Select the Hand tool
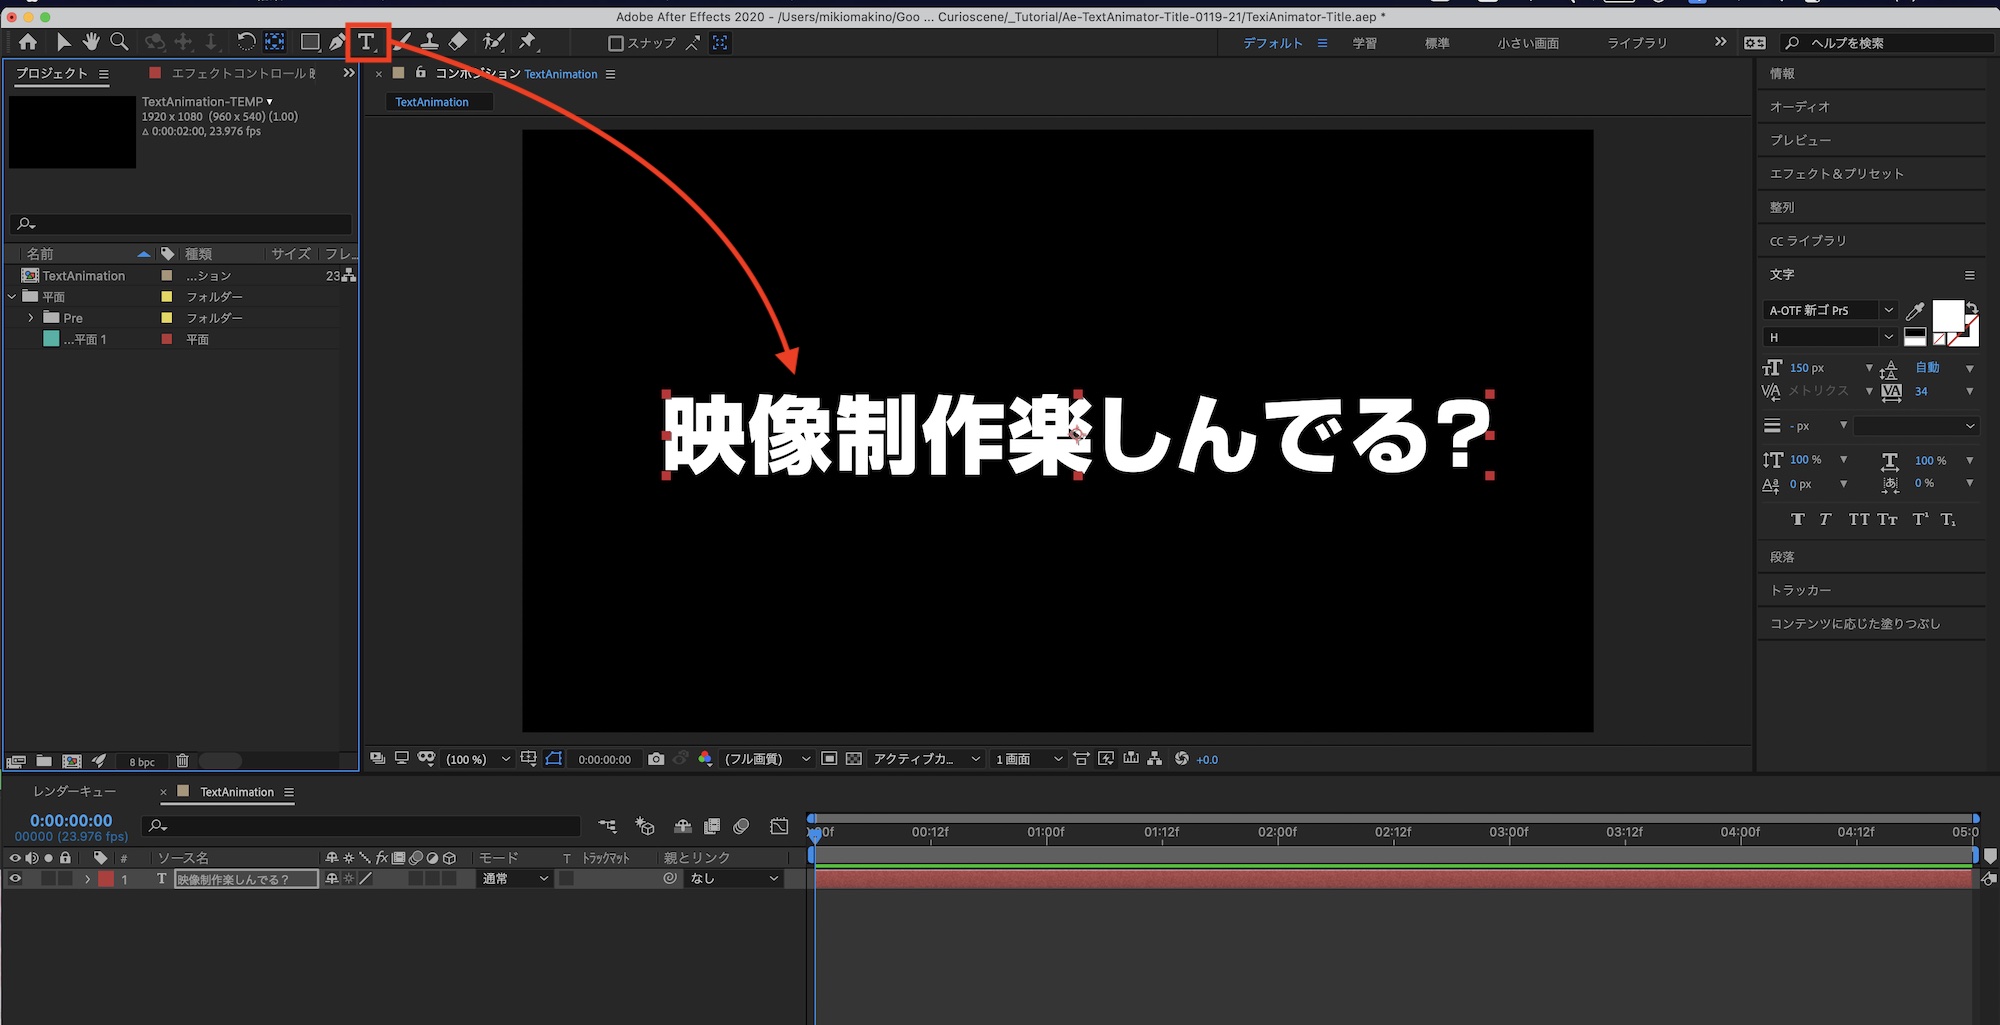2000x1025 pixels. [91, 42]
